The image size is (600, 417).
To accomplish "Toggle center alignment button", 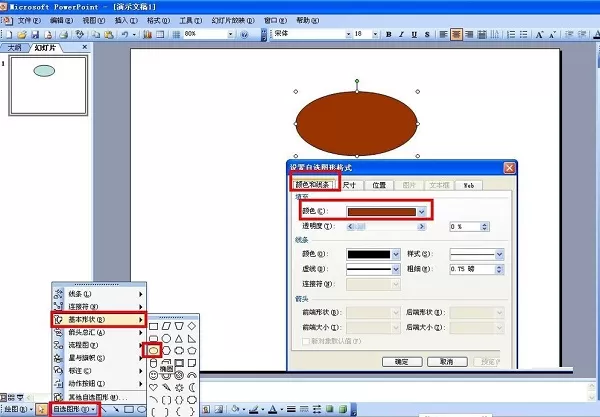I will click(456, 34).
